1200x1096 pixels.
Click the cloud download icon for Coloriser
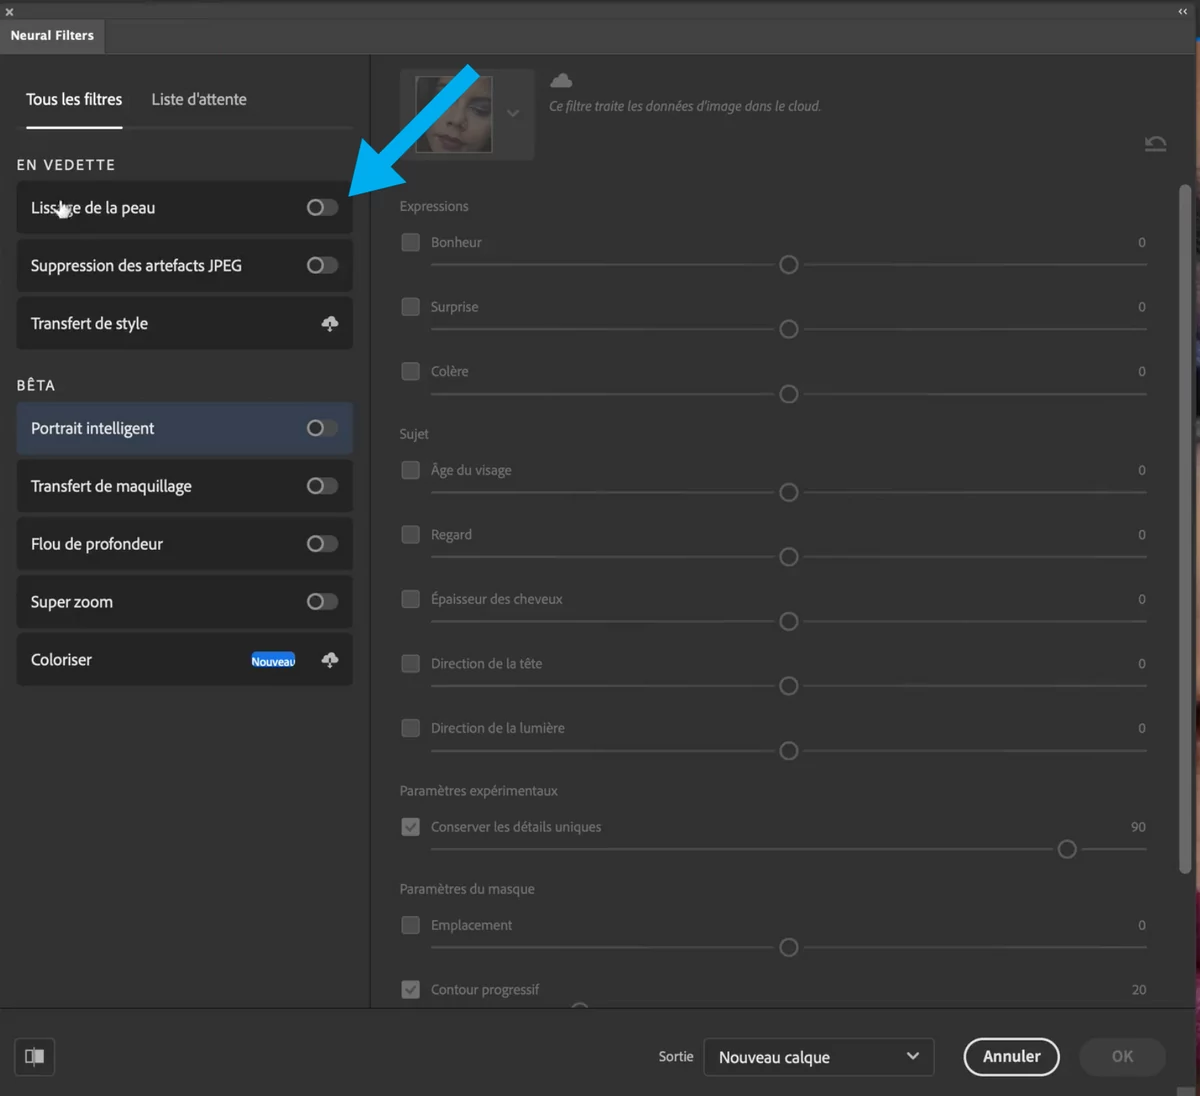(x=330, y=659)
